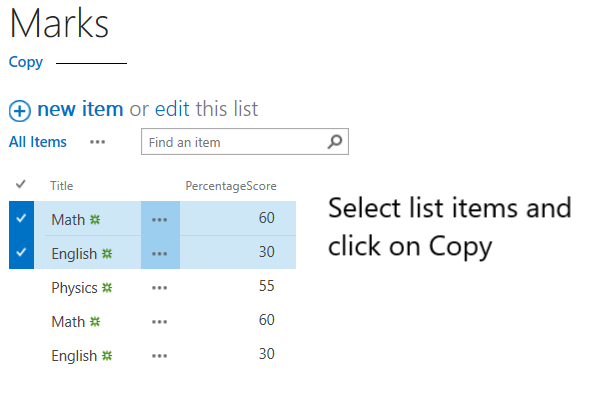Click the green star next to selected English
This screenshot has height=404, width=592.
coord(107,254)
